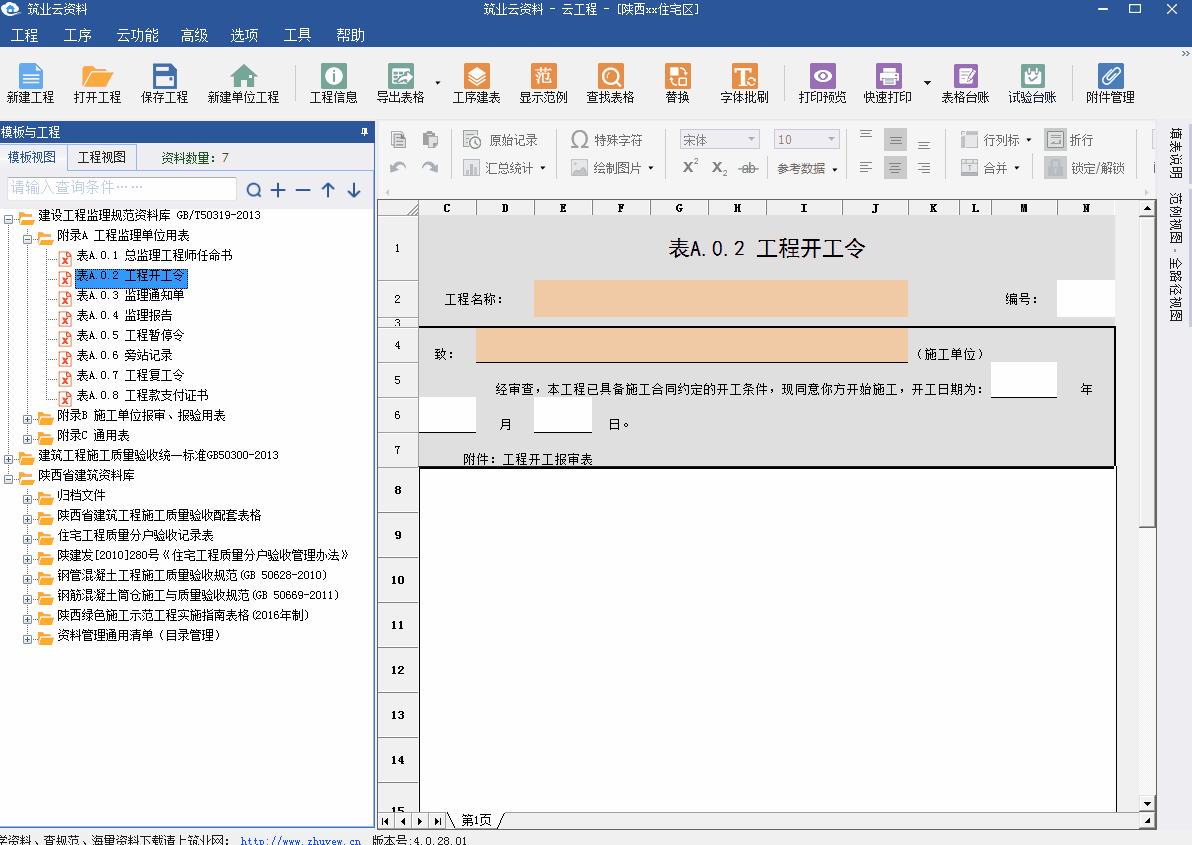Launch the 替换 replace function
The image size is (1192, 845).
tap(679, 83)
